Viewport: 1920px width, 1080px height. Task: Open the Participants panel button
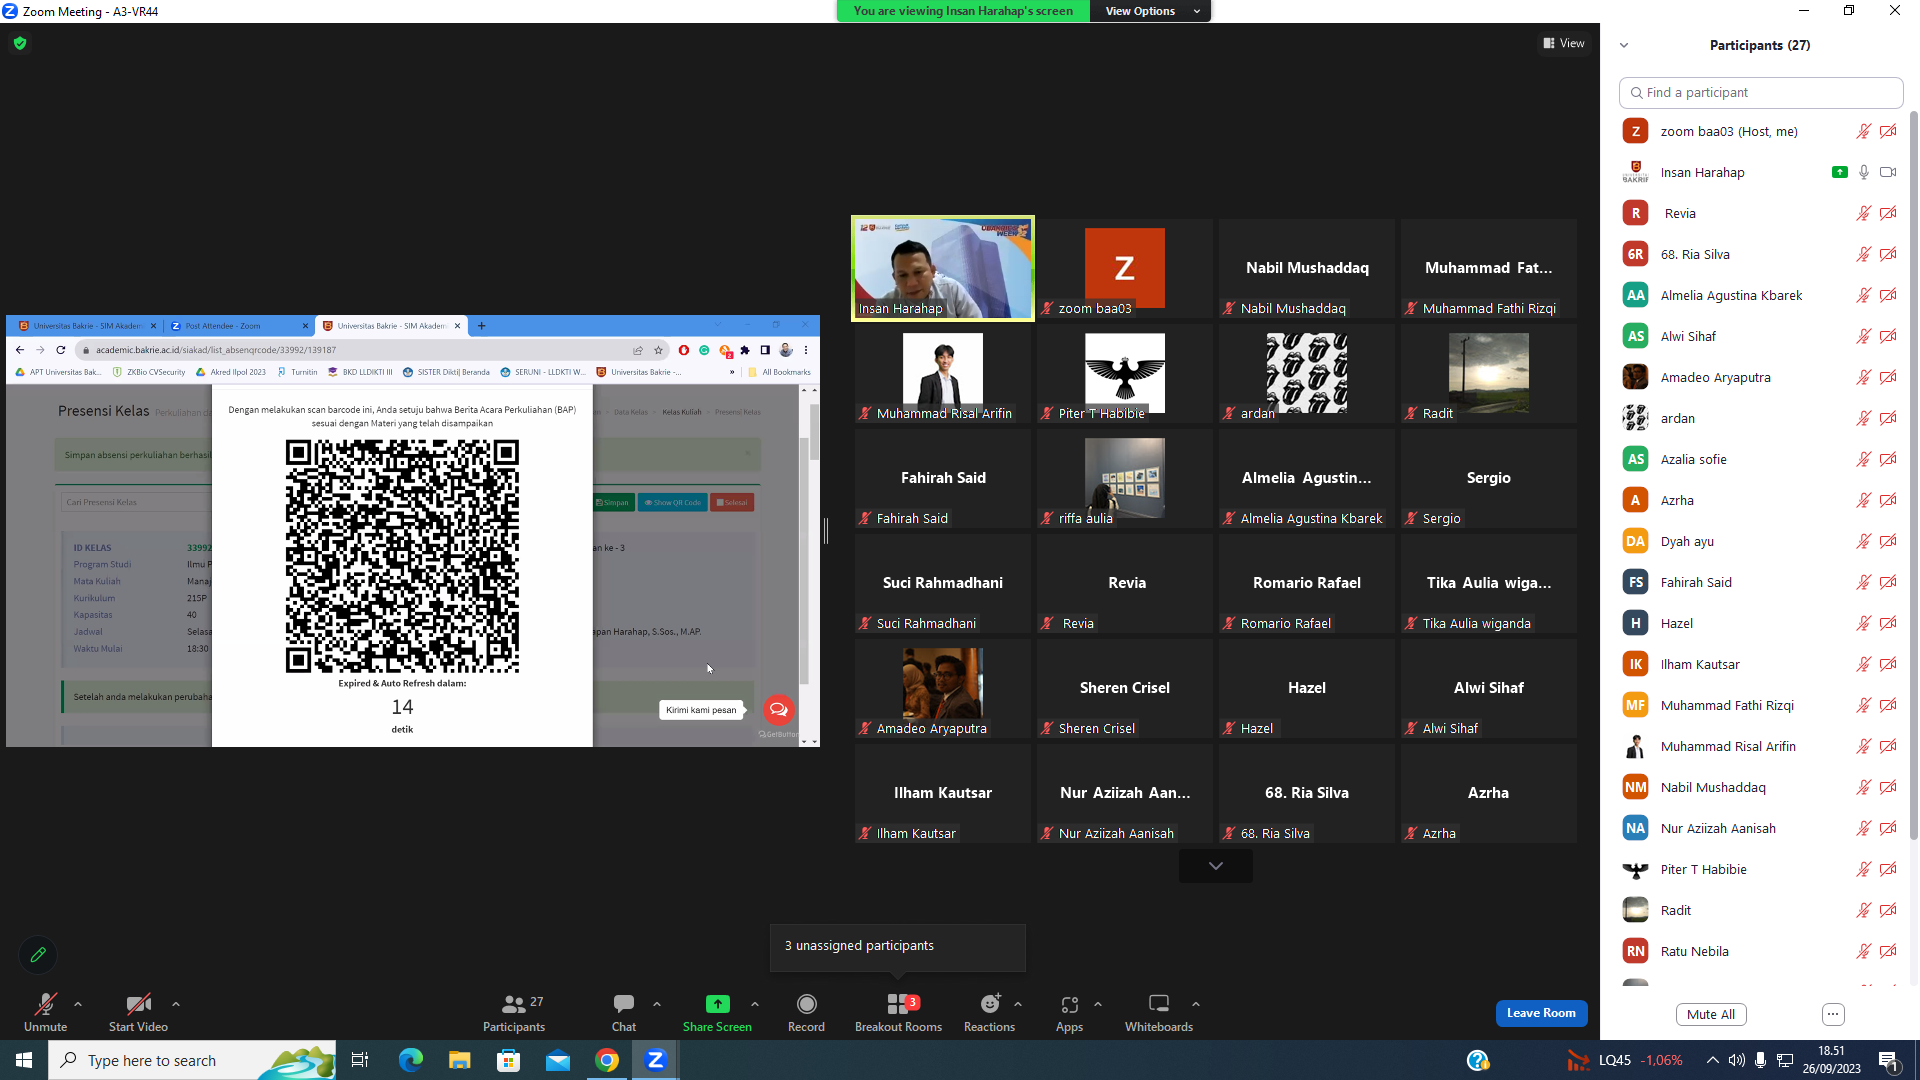(514, 1012)
